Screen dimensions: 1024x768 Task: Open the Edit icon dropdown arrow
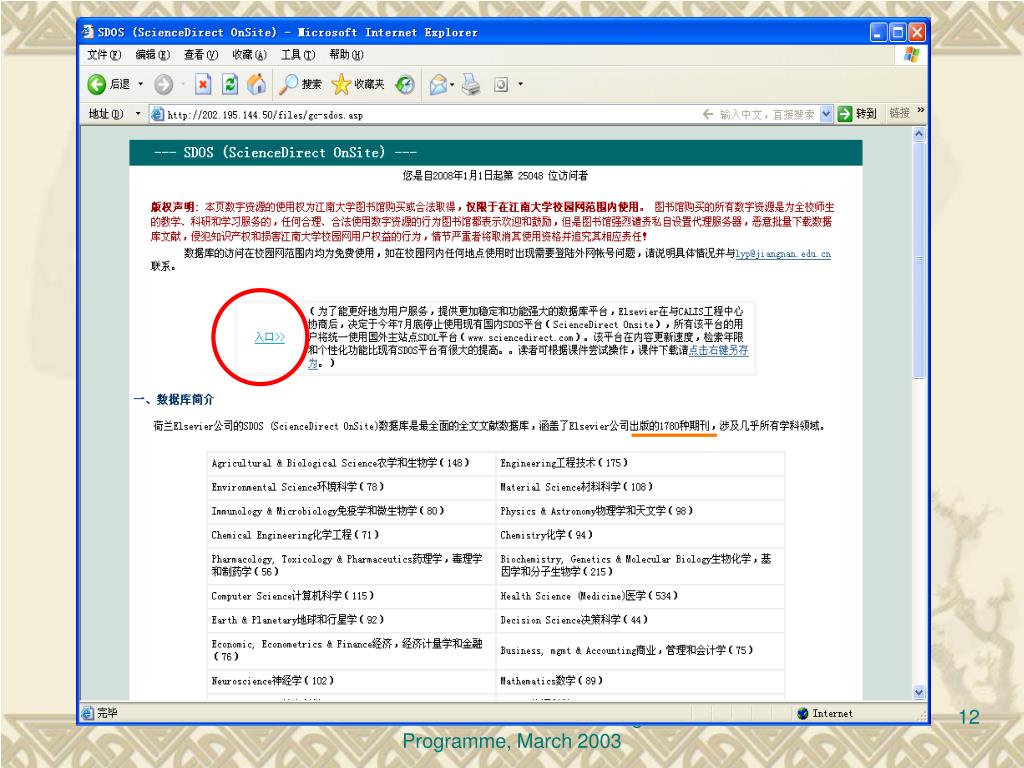(x=520, y=84)
